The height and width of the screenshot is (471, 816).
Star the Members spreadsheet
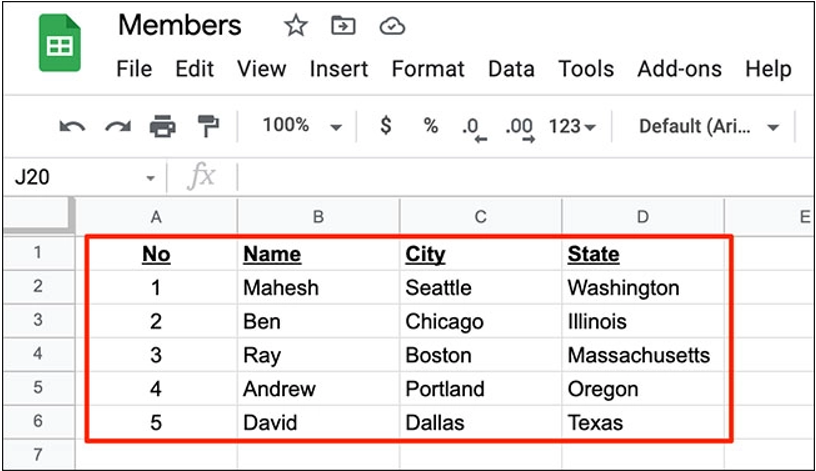point(295,26)
